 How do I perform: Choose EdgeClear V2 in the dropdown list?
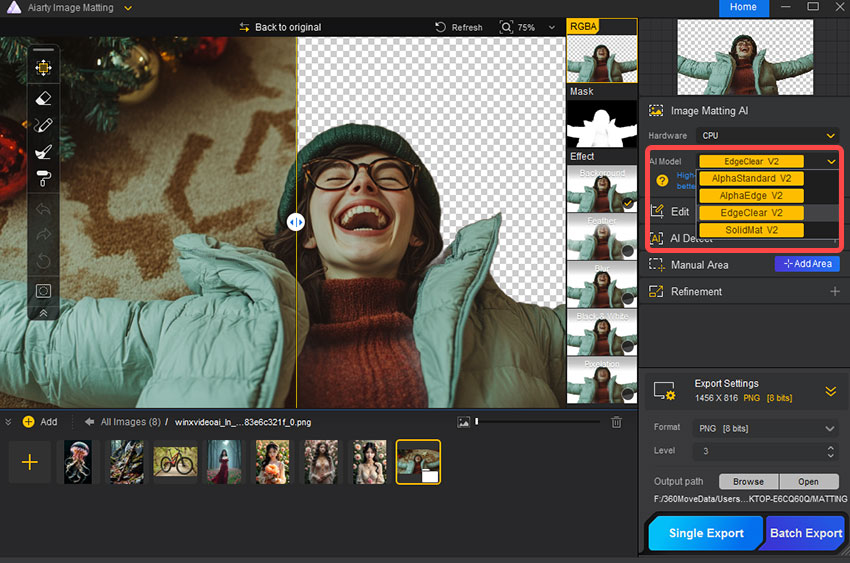751,213
